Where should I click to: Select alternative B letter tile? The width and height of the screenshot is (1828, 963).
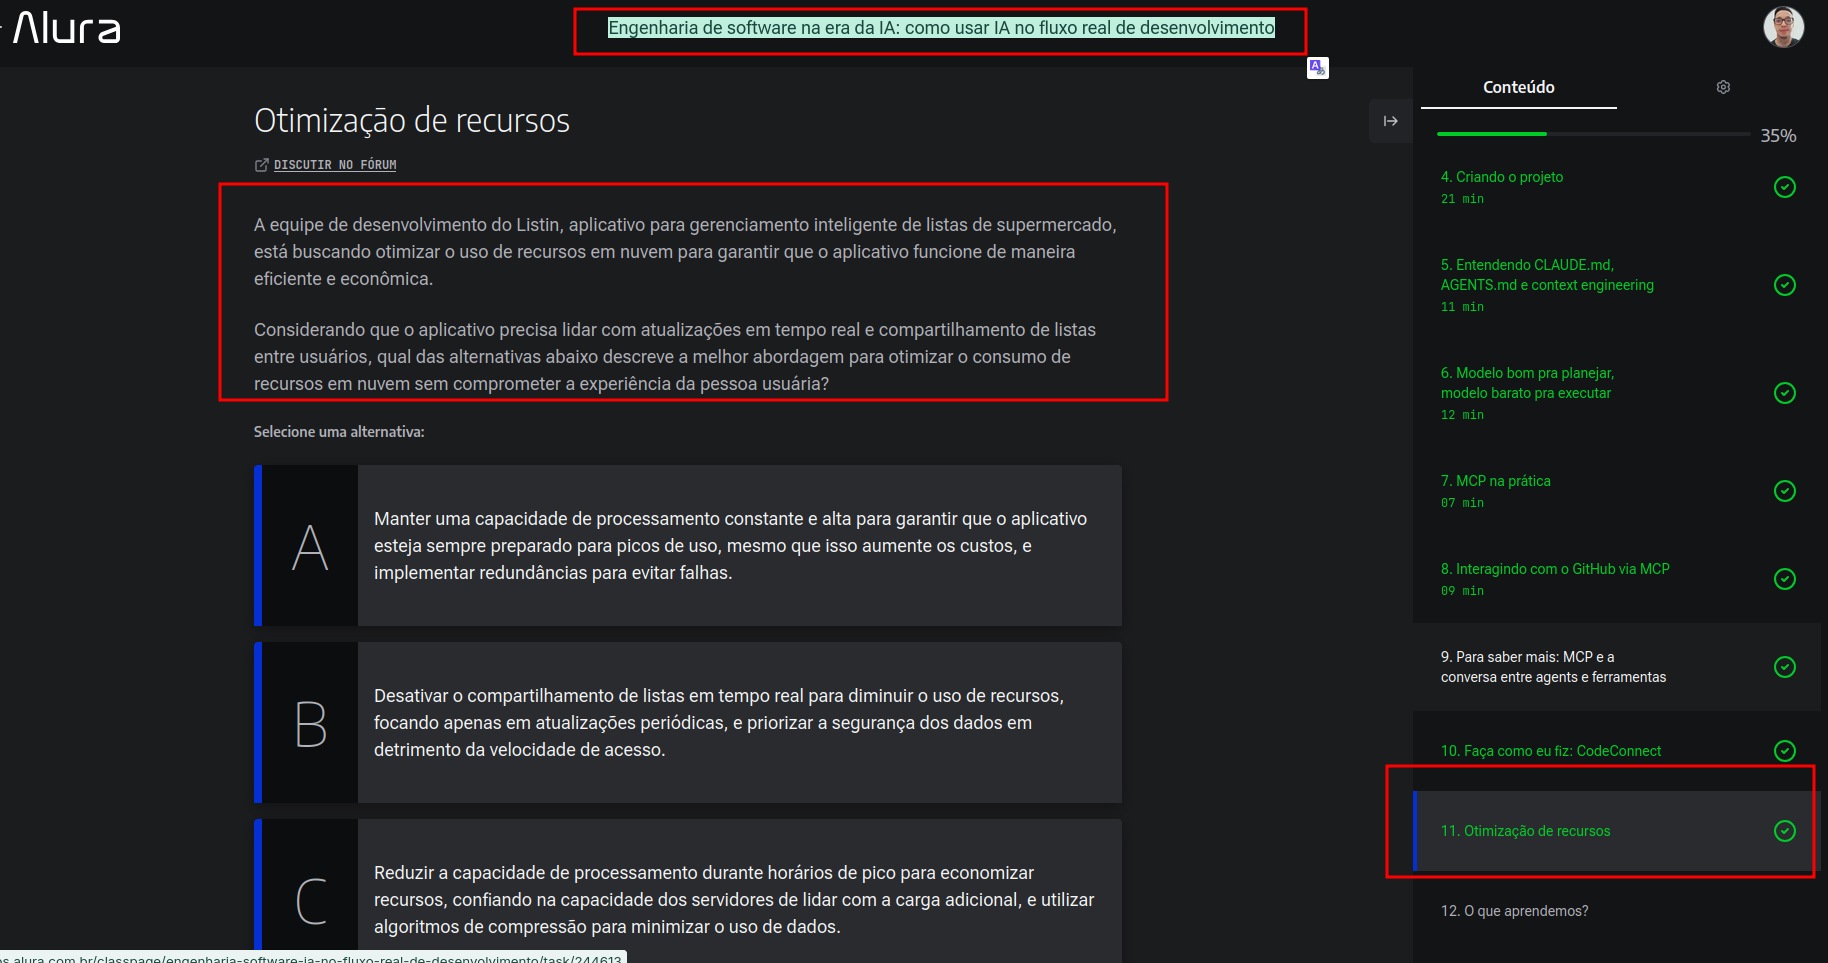click(x=310, y=723)
